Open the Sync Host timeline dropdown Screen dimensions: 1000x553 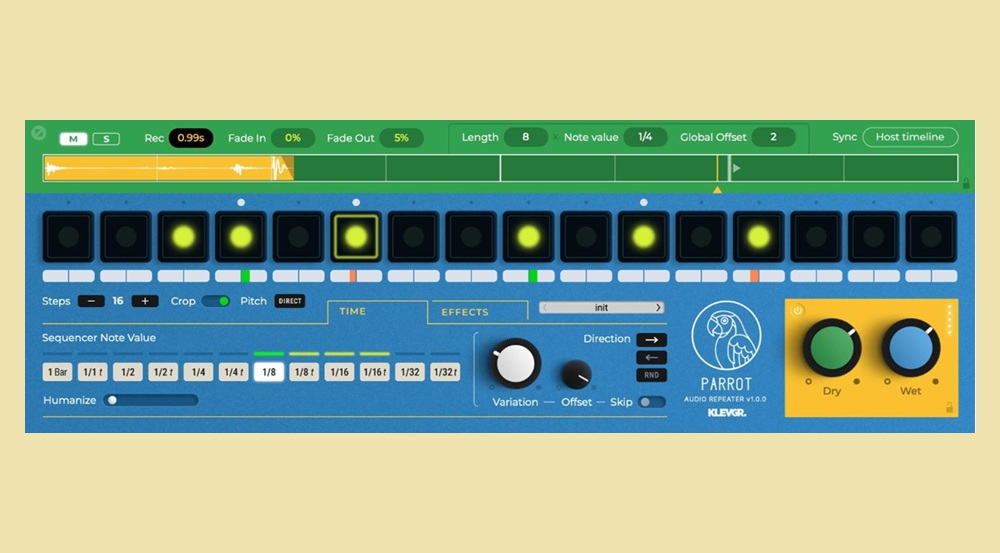(x=909, y=137)
